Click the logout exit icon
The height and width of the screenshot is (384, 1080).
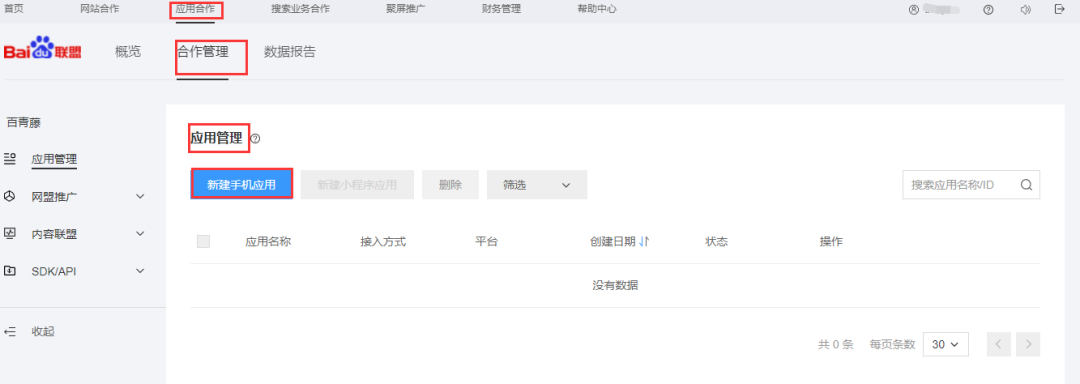click(x=1060, y=10)
